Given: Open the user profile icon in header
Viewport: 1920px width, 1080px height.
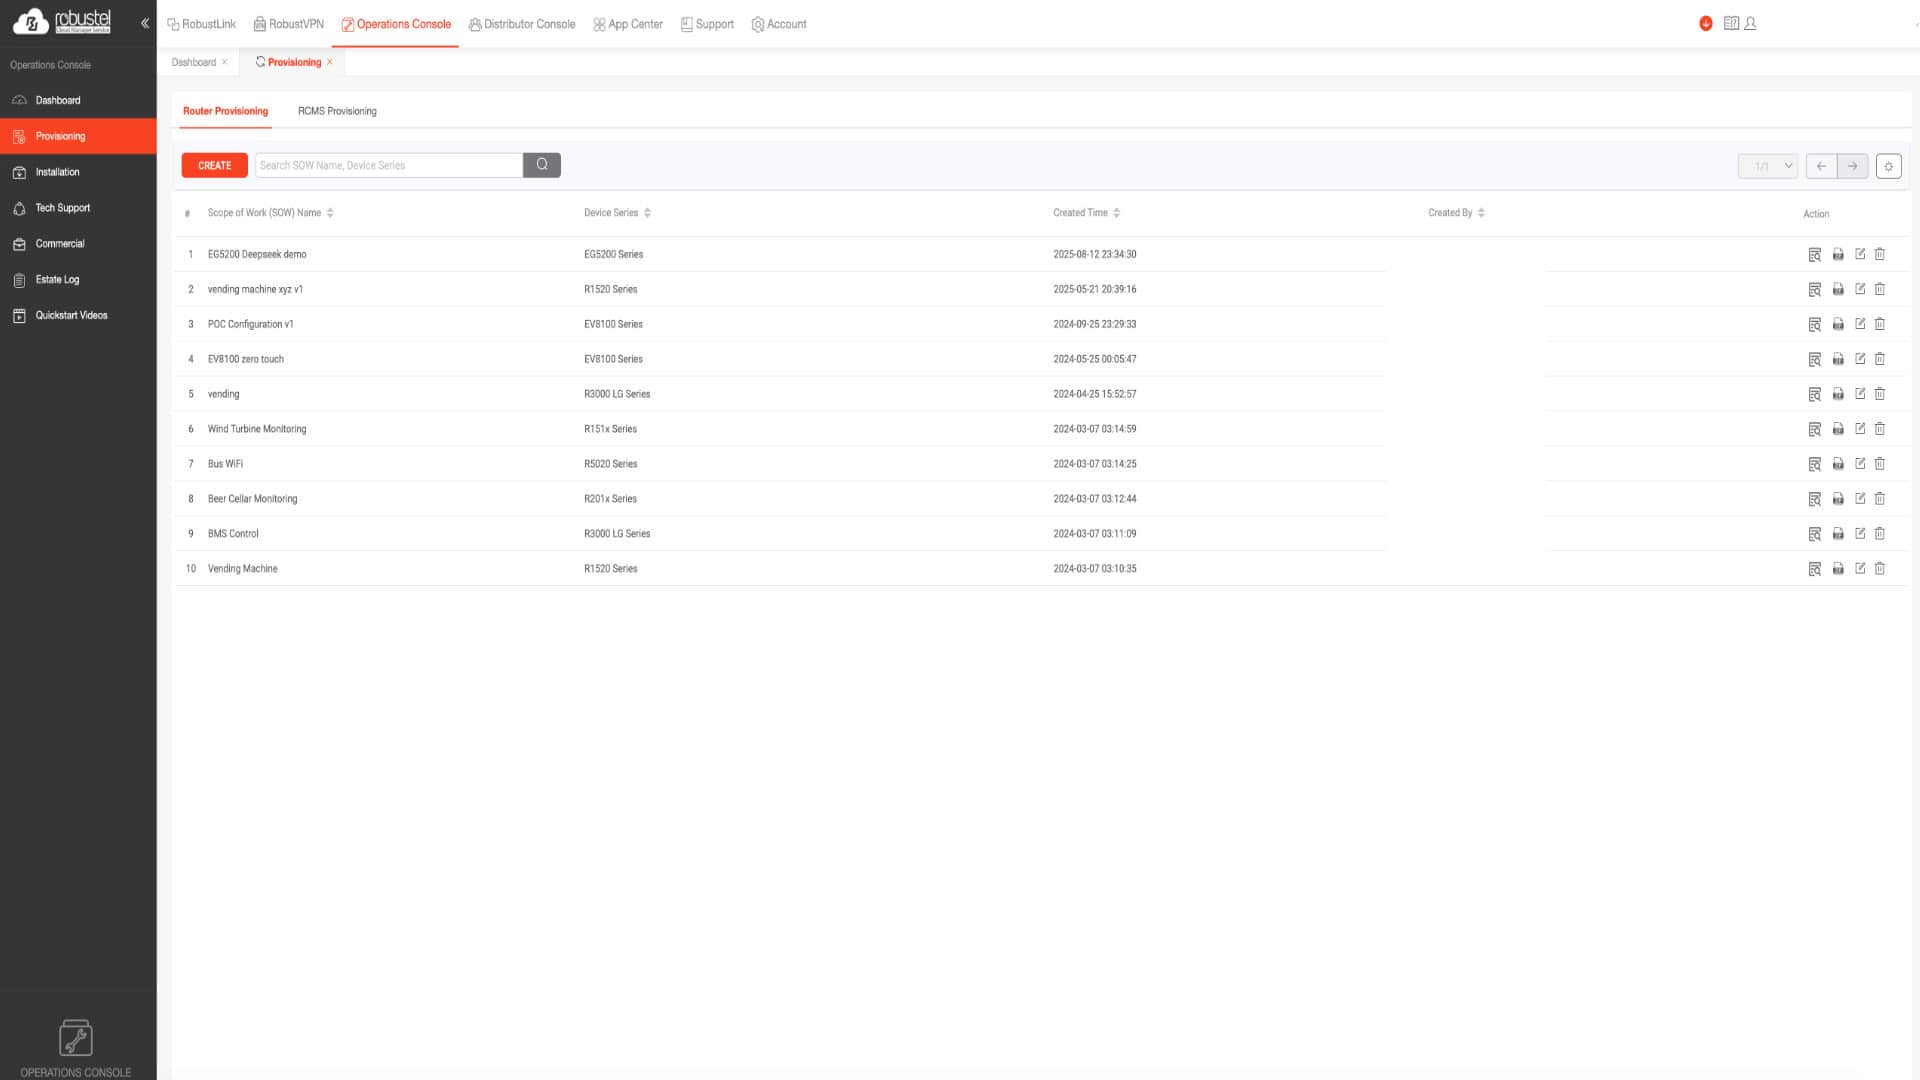Looking at the screenshot, I should click(1750, 24).
